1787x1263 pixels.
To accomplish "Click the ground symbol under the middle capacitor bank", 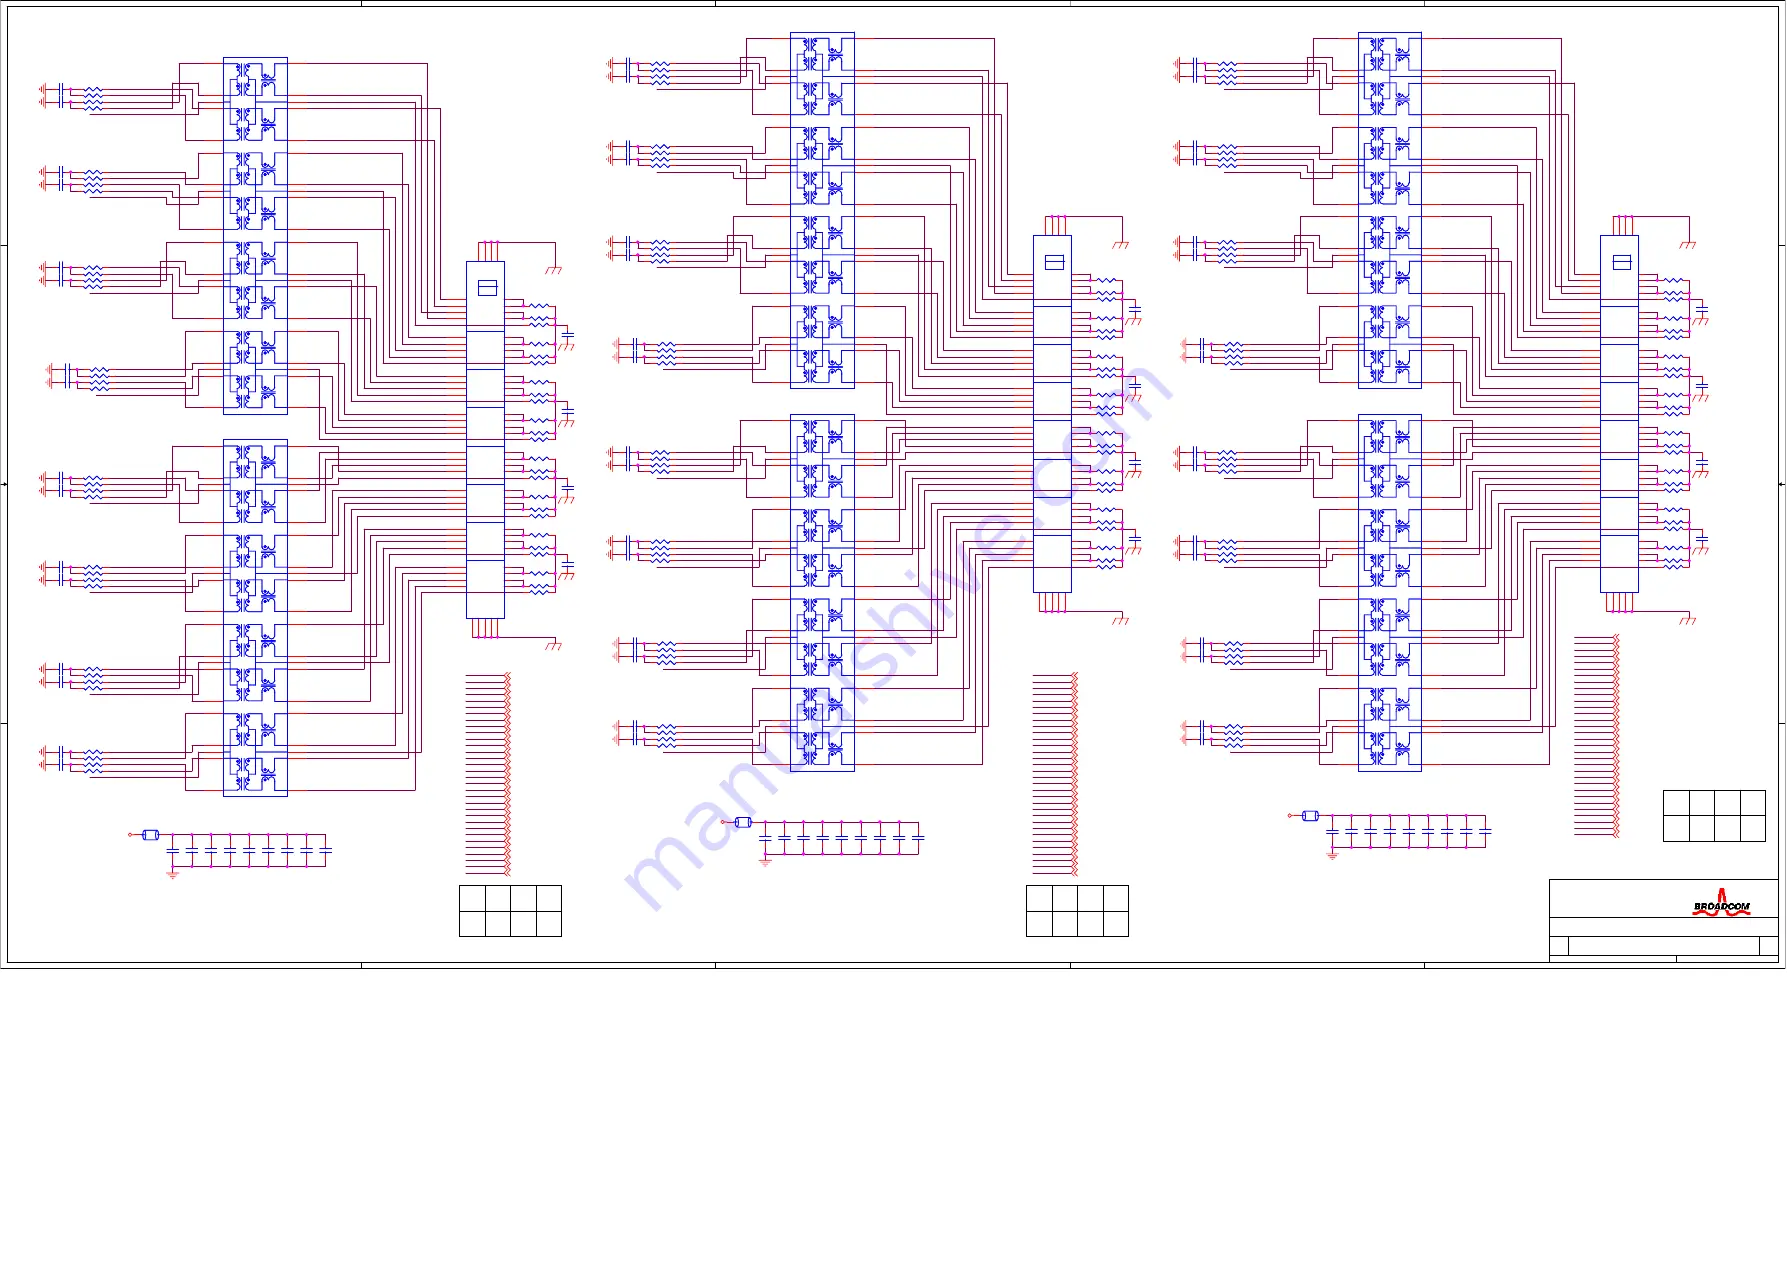I will point(765,861).
